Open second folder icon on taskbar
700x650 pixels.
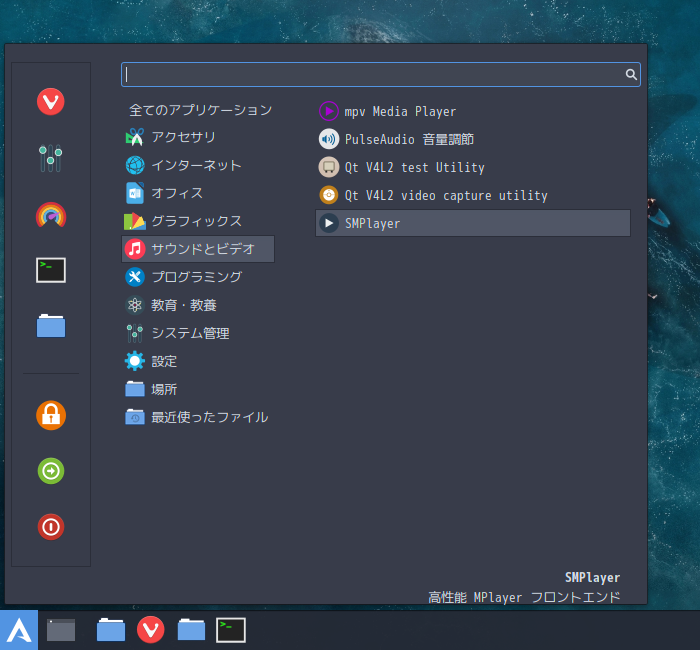191,630
